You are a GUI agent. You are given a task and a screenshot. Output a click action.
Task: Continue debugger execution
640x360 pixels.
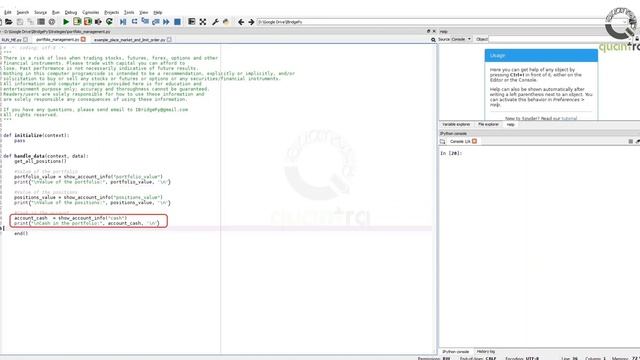[166, 22]
